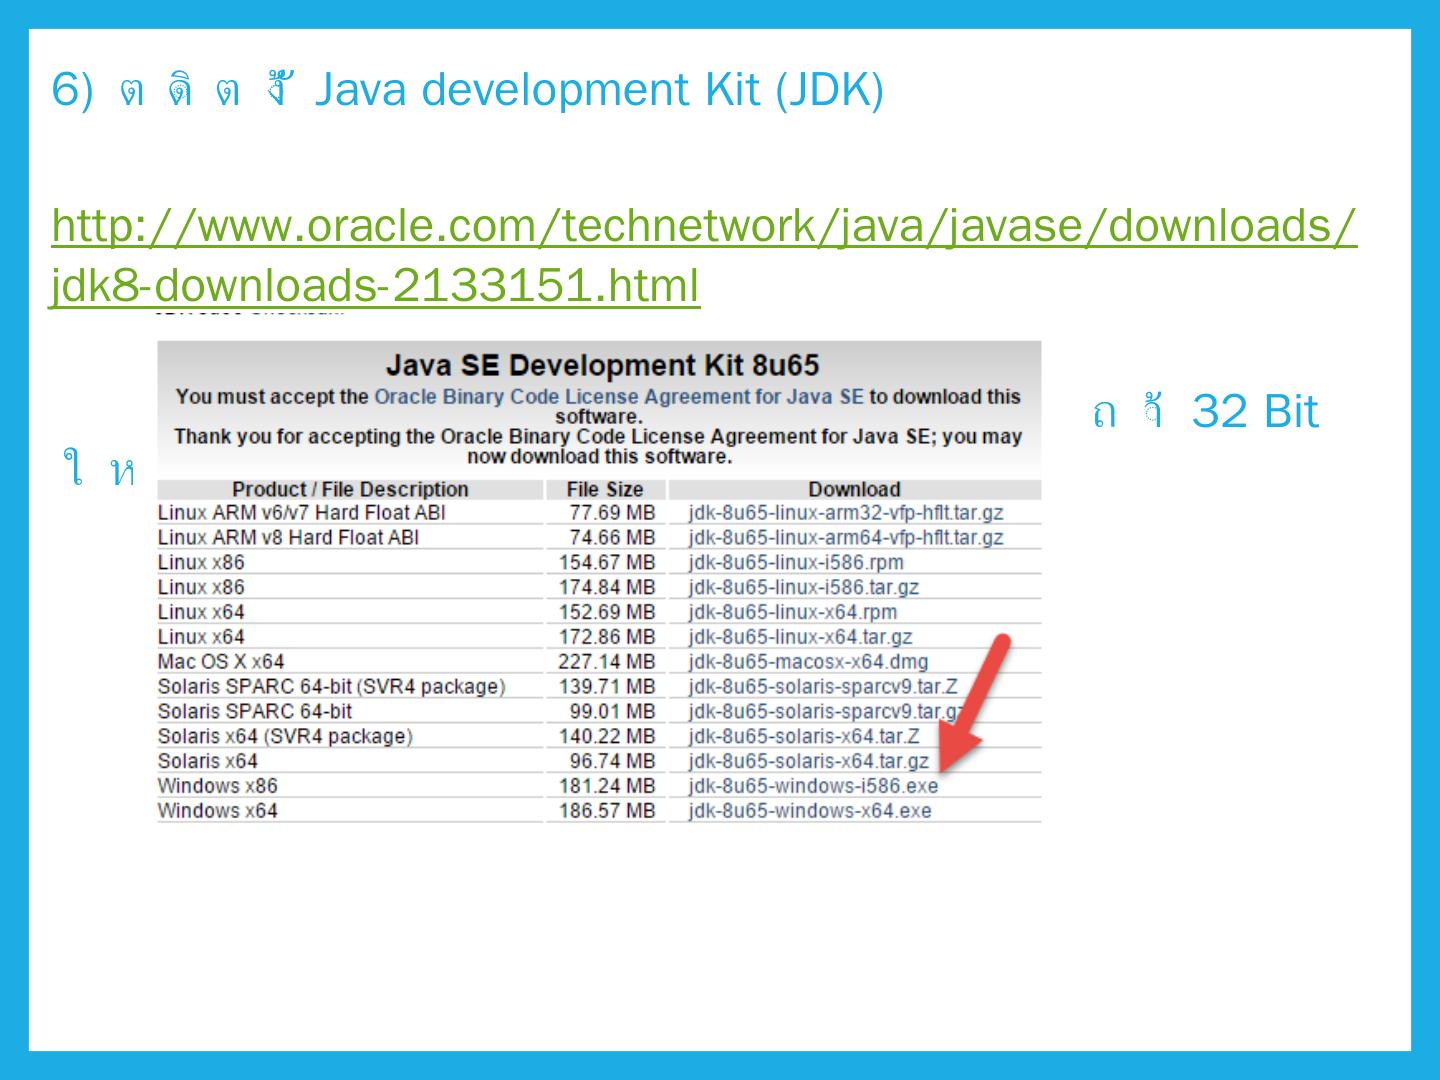Click the 'Windows x86' product row label
The width and height of the screenshot is (1440, 1080).
click(217, 786)
